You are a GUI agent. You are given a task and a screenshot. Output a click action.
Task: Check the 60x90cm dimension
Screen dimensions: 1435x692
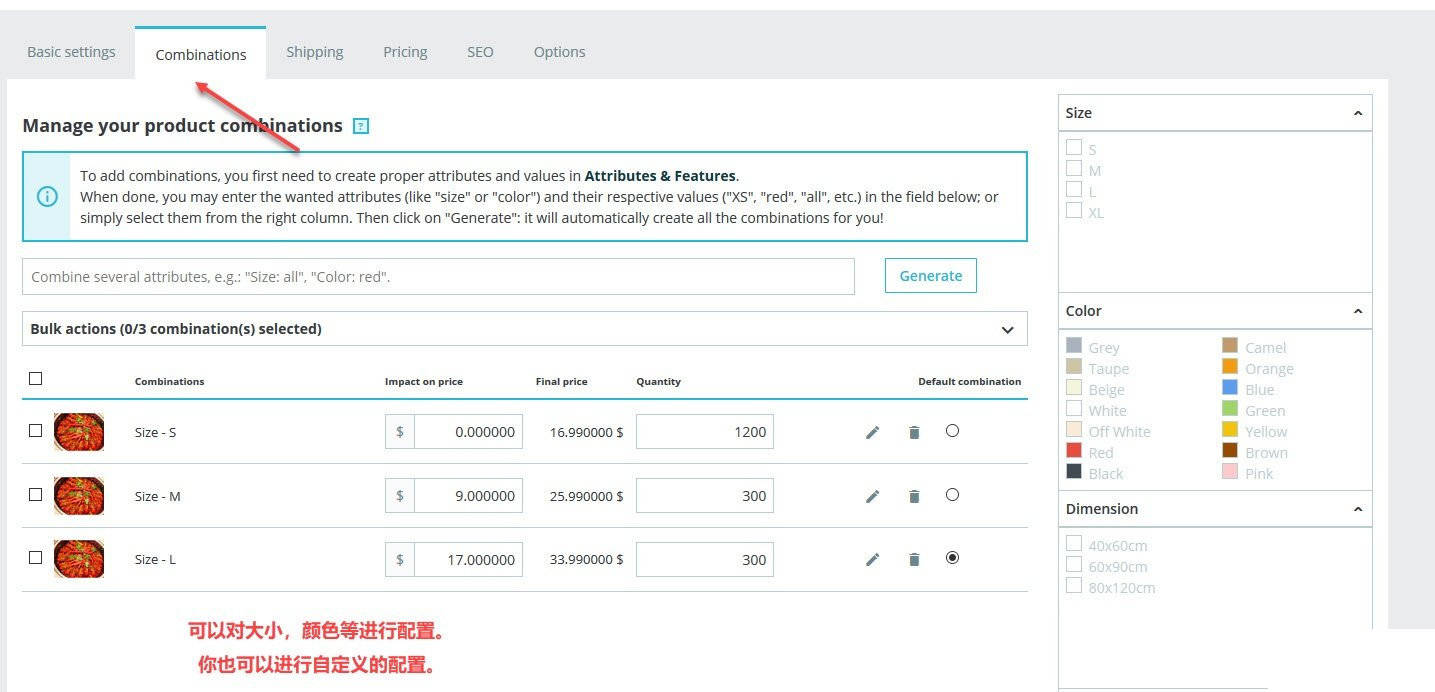(1074, 564)
